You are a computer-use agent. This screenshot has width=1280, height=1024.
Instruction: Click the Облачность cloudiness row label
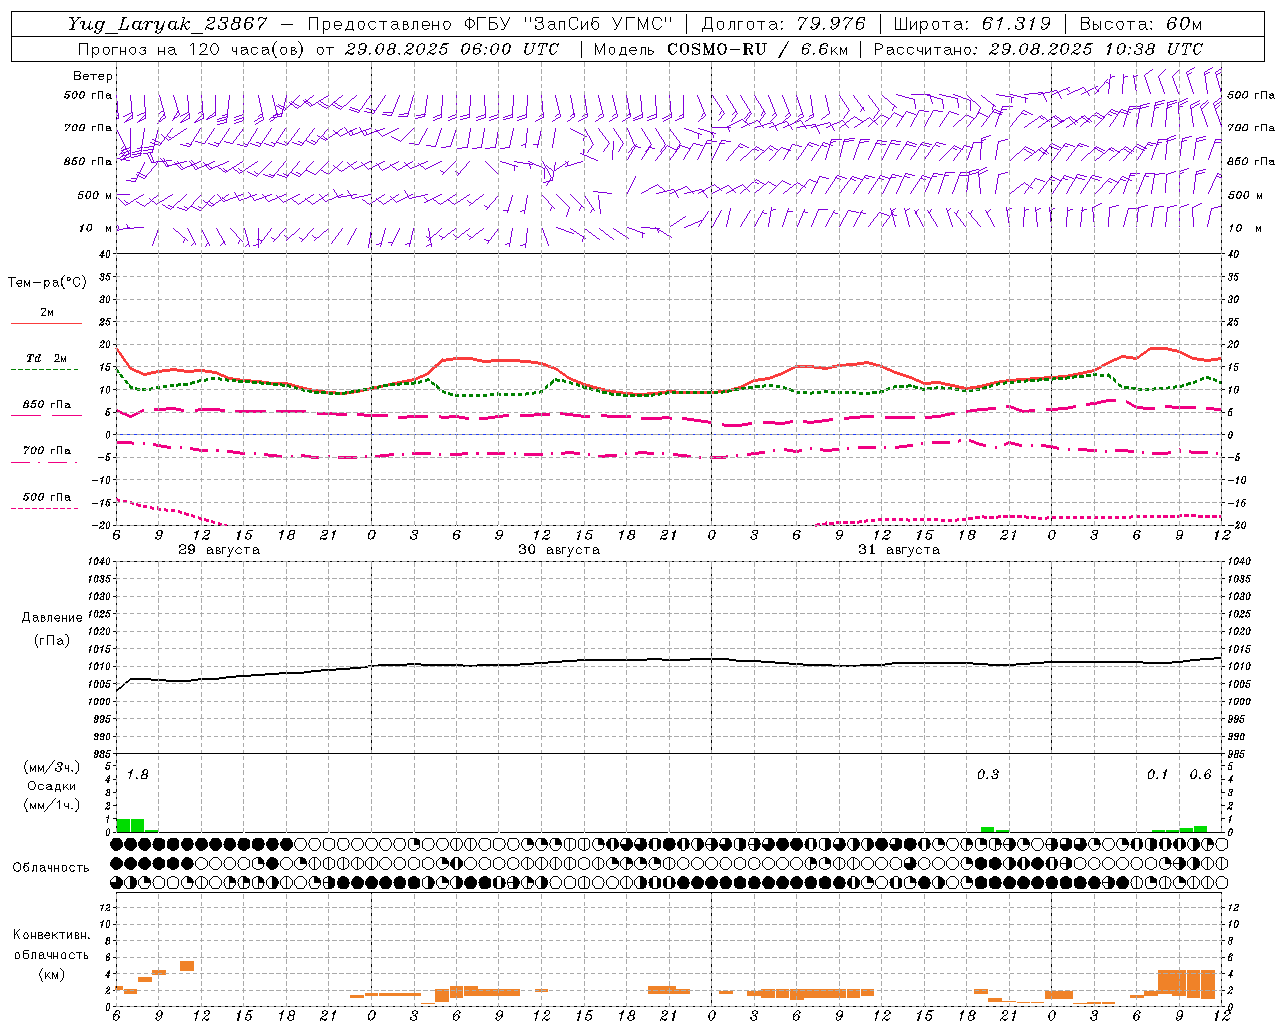pos(51,867)
